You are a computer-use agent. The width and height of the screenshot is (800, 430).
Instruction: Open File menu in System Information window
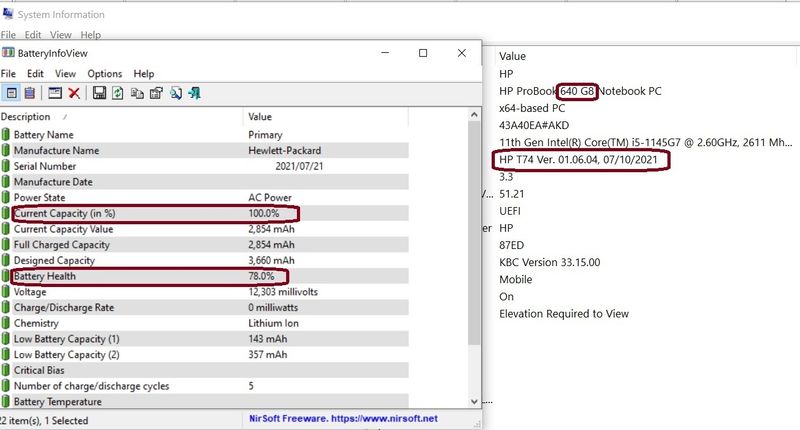pyautogui.click(x=8, y=35)
